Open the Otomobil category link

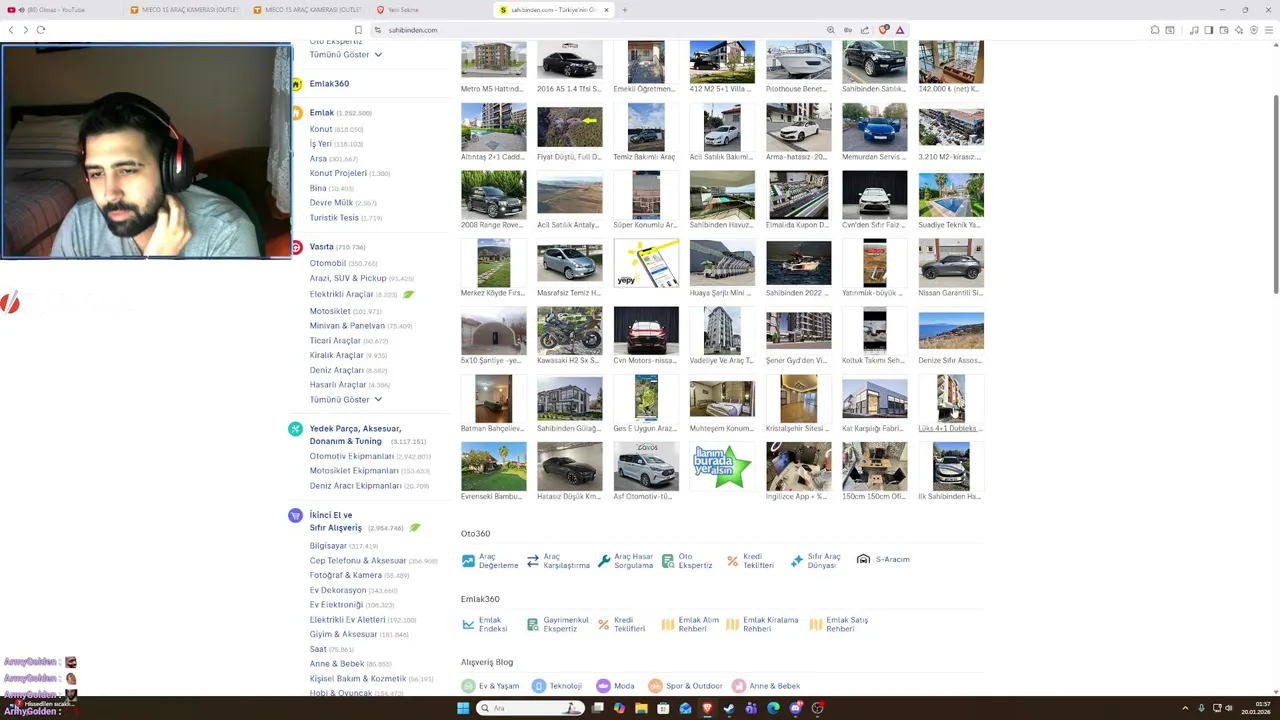coord(328,264)
